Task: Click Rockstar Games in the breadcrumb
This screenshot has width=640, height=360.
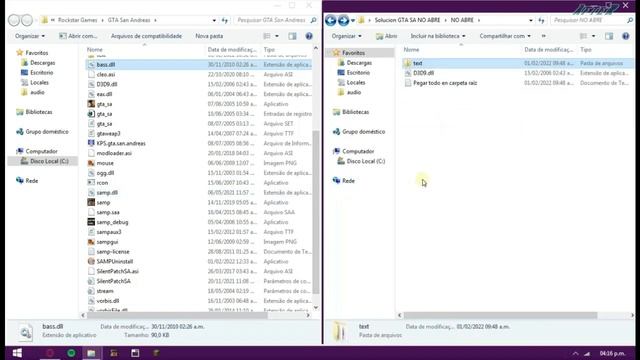Action: pos(78,20)
